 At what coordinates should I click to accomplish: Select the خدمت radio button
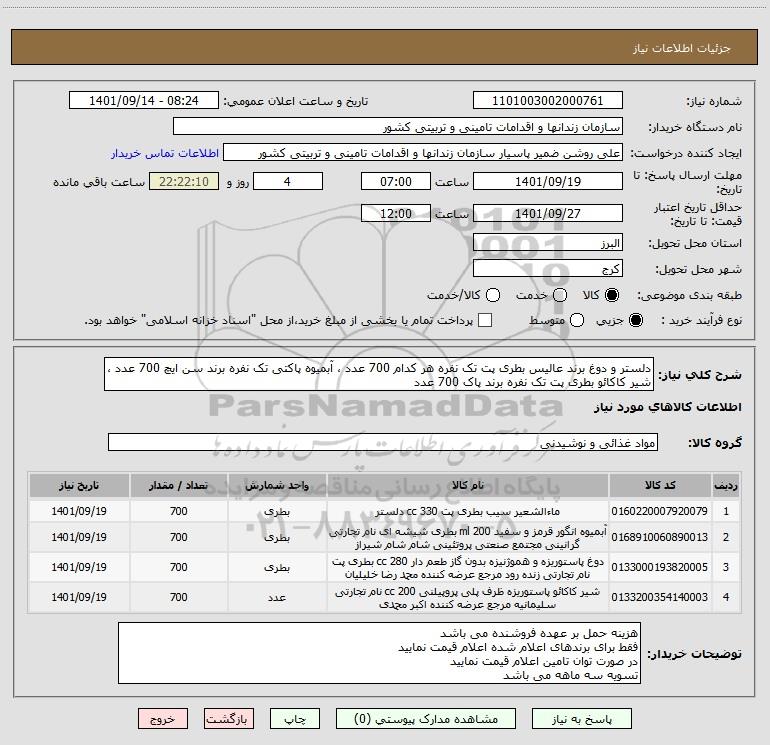tap(560, 295)
